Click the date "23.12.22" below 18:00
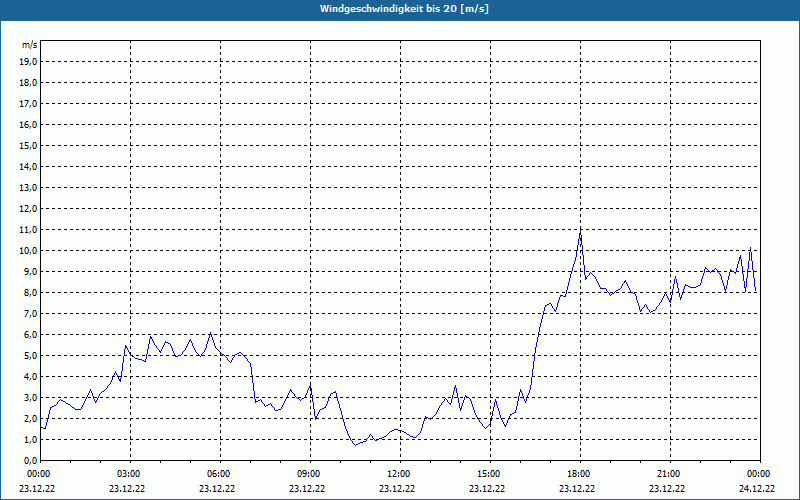800x500 pixels. [577, 488]
